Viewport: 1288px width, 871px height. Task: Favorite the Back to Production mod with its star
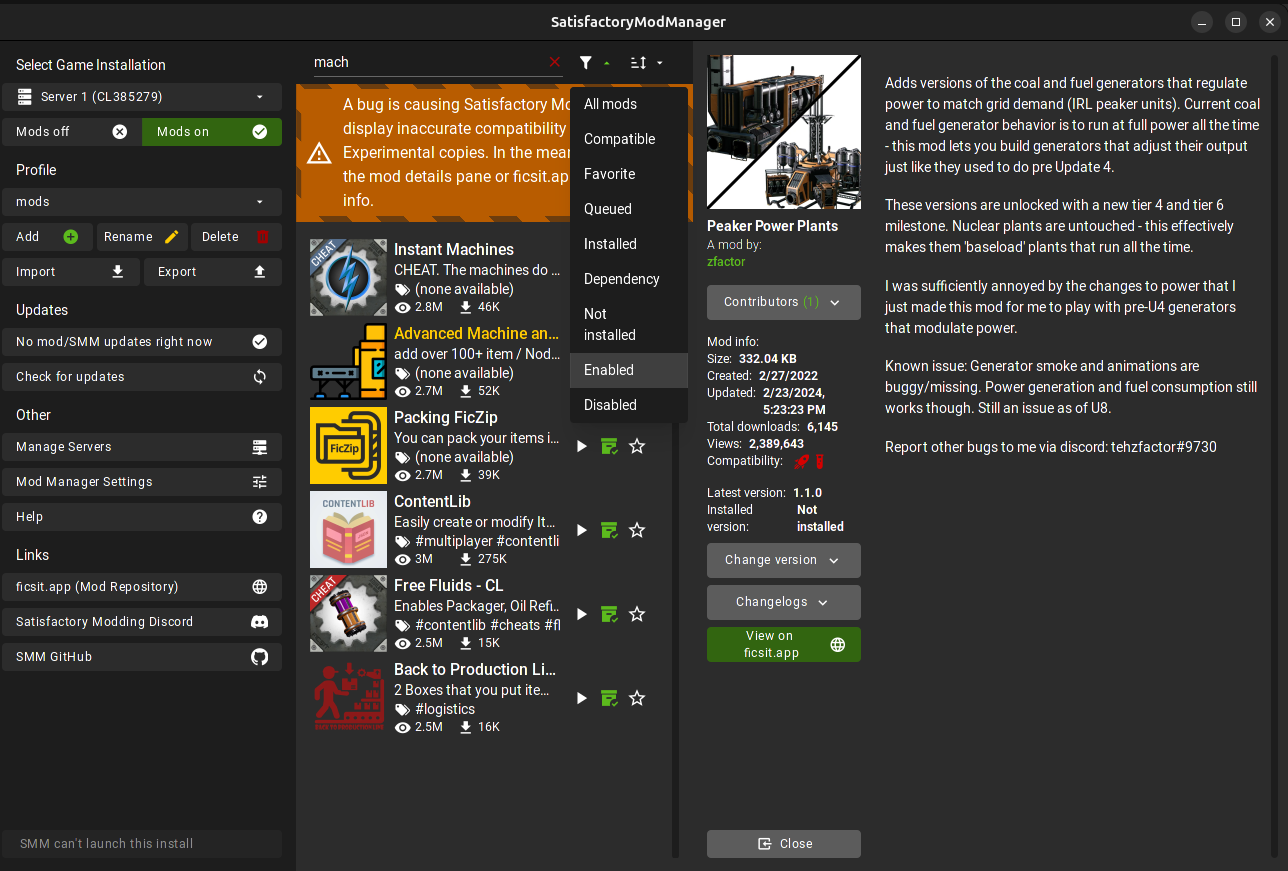pos(637,698)
